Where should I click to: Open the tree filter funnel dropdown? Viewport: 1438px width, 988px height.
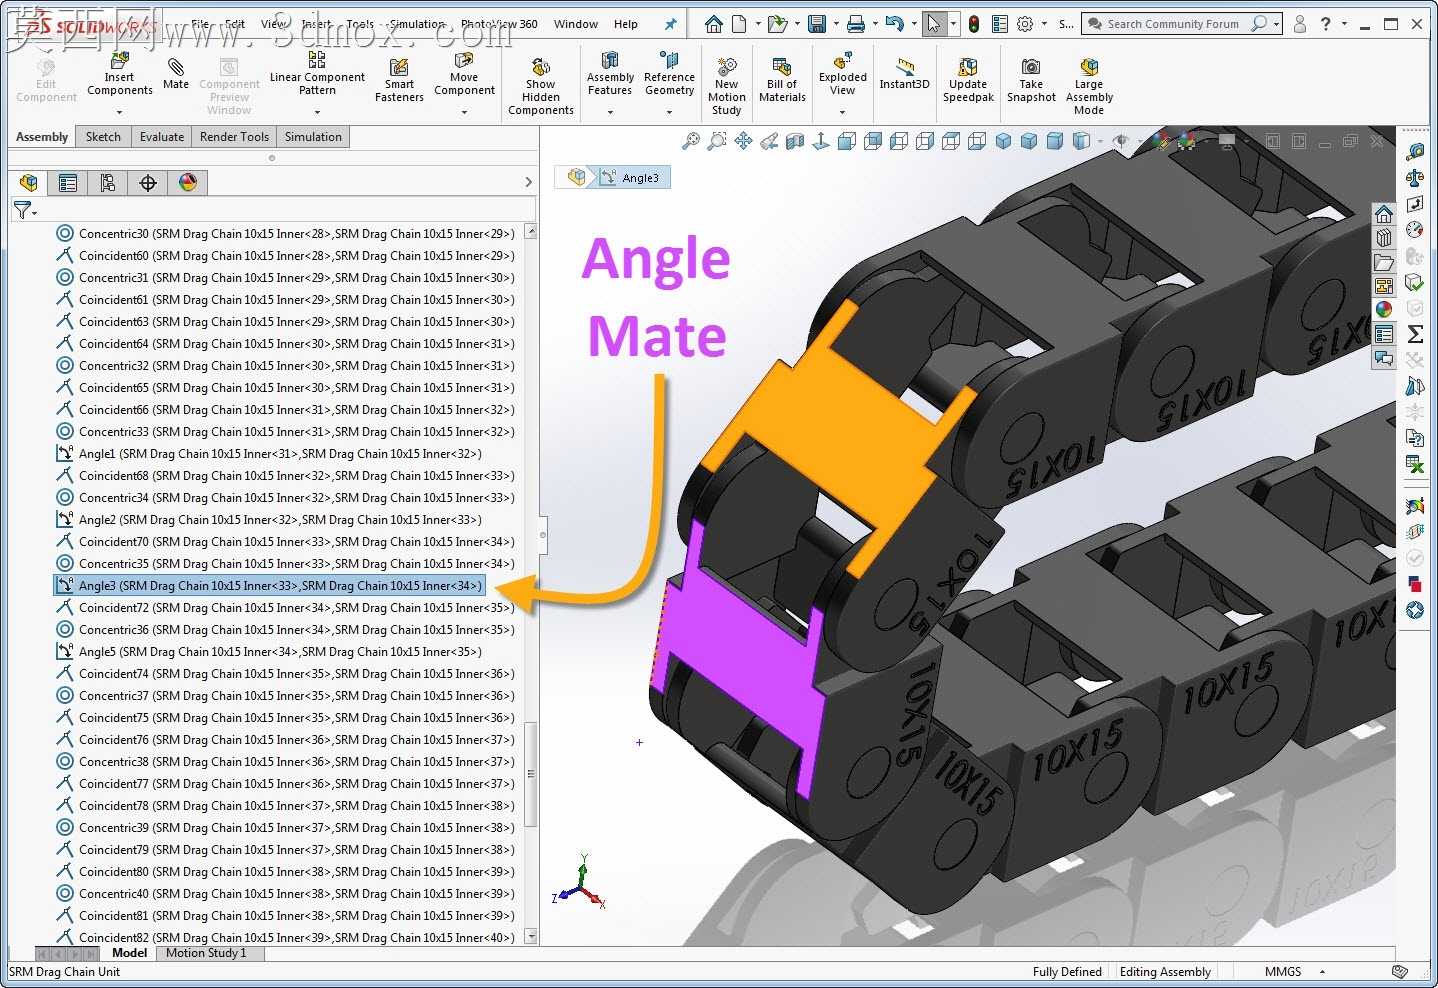[x=25, y=210]
